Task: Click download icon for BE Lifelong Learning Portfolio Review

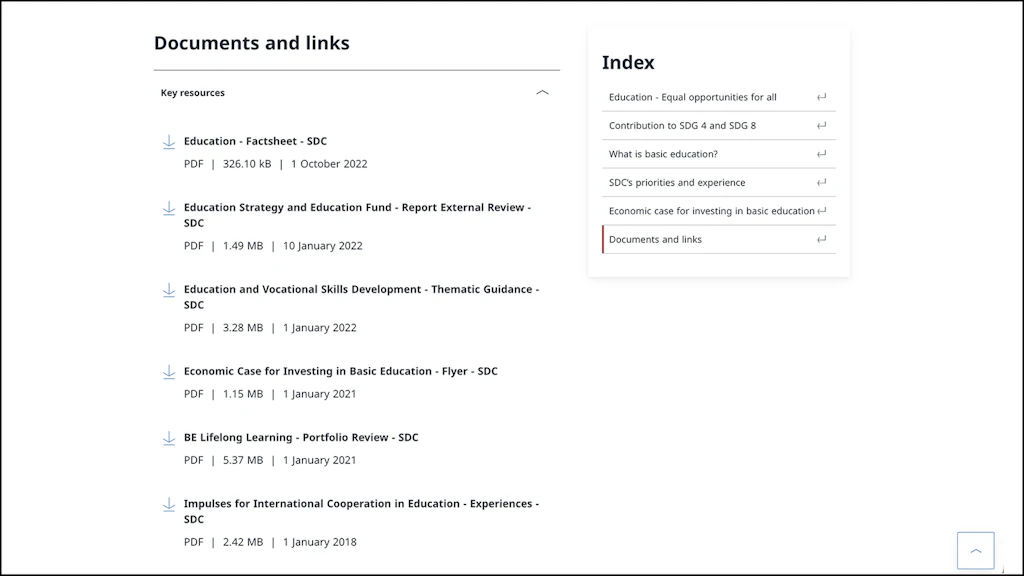Action: coord(169,438)
